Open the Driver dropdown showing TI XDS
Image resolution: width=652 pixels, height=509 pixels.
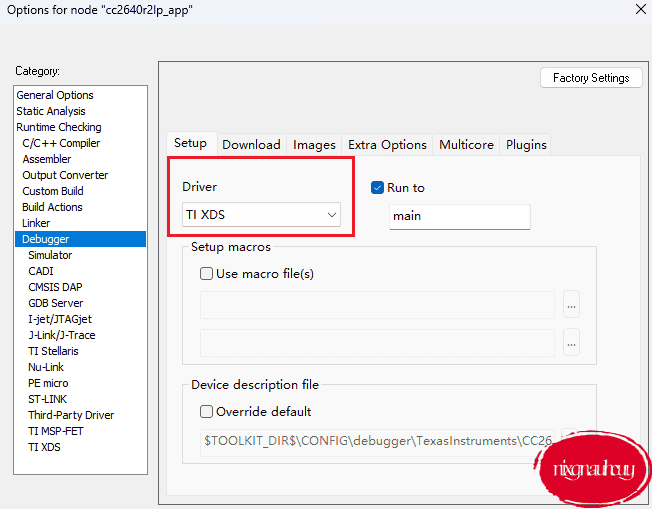click(x=262, y=215)
